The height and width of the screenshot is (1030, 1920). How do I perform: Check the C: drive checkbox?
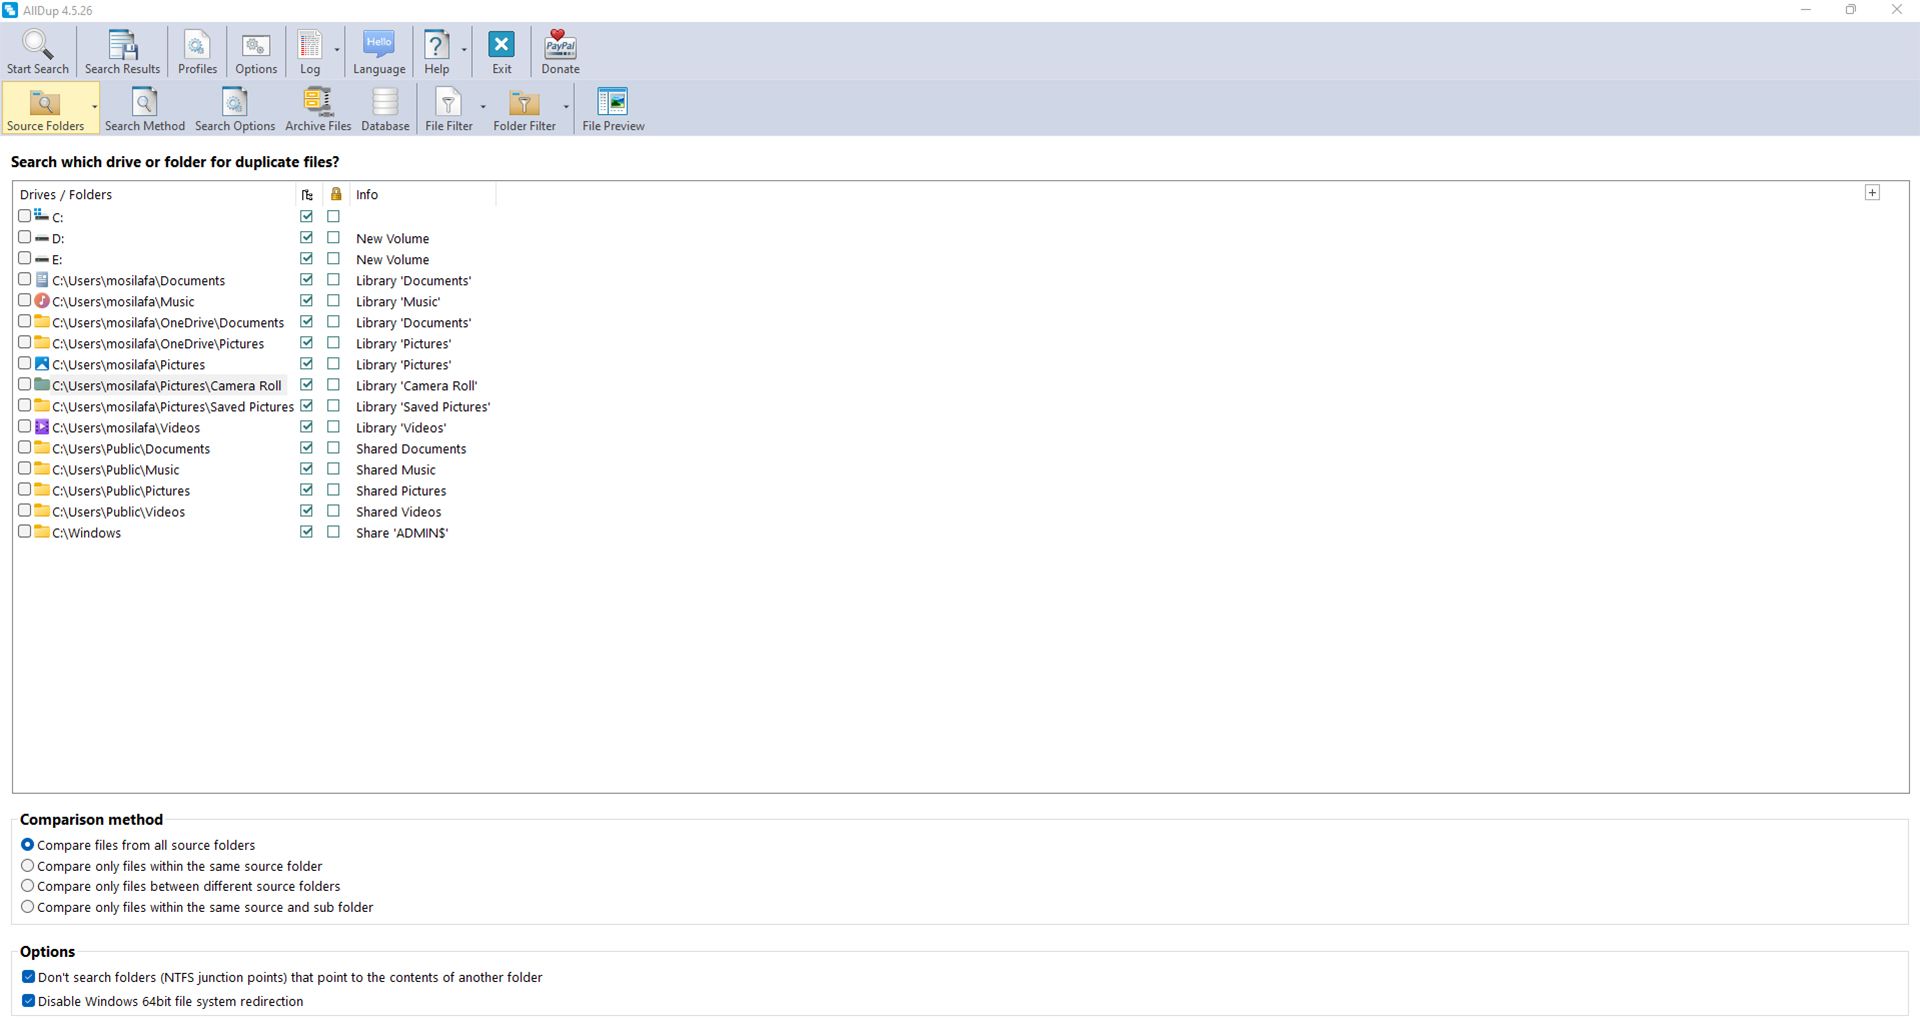25,216
